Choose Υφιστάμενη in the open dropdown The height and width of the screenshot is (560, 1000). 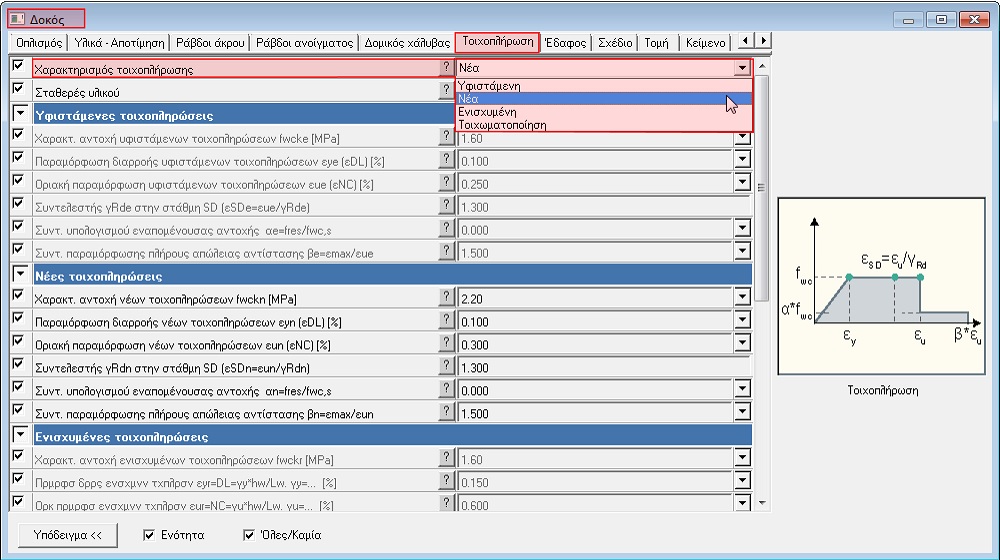[x=489, y=86]
